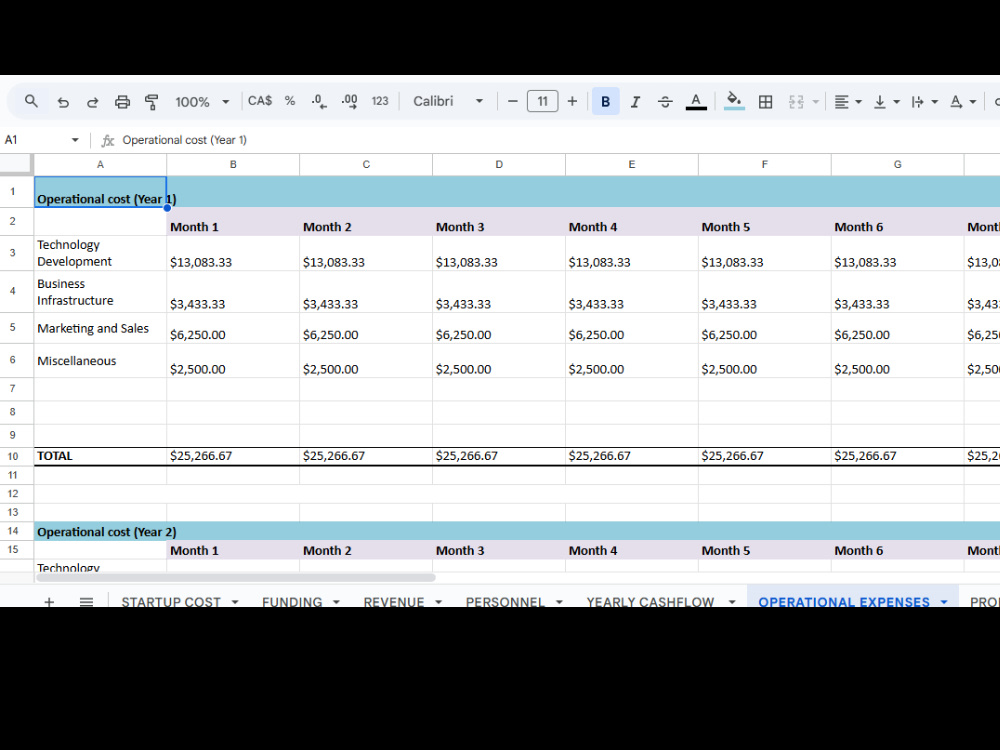
Task: Open the fill color picker
Action: tap(734, 101)
